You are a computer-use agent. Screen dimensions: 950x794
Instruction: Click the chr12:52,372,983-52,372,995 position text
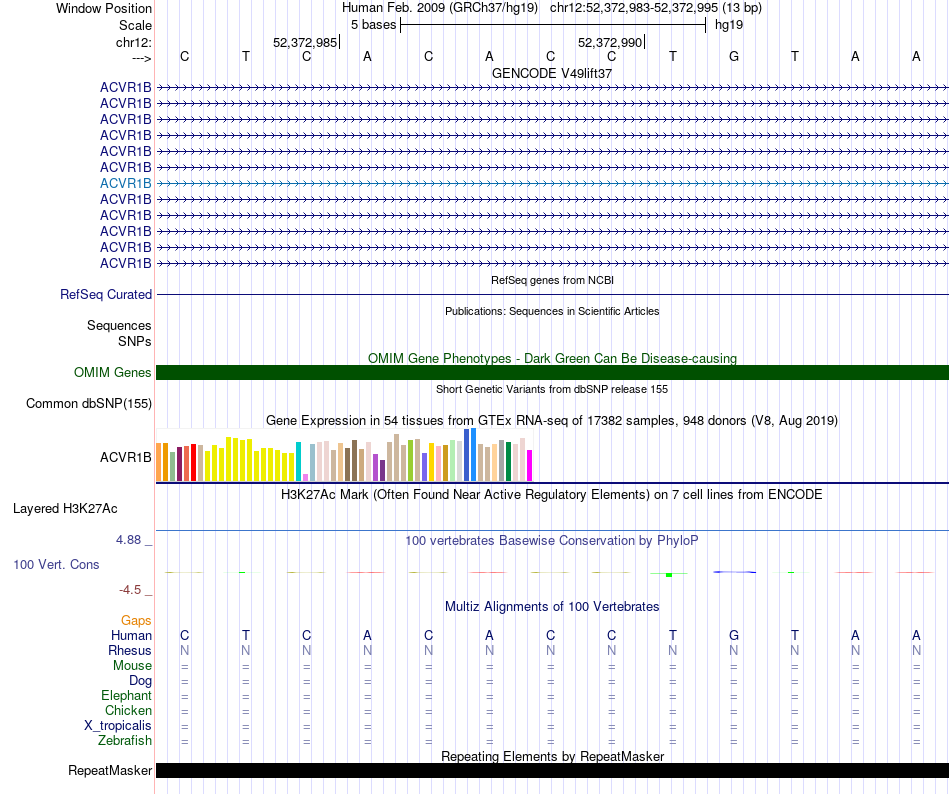pyautogui.click(x=656, y=8)
